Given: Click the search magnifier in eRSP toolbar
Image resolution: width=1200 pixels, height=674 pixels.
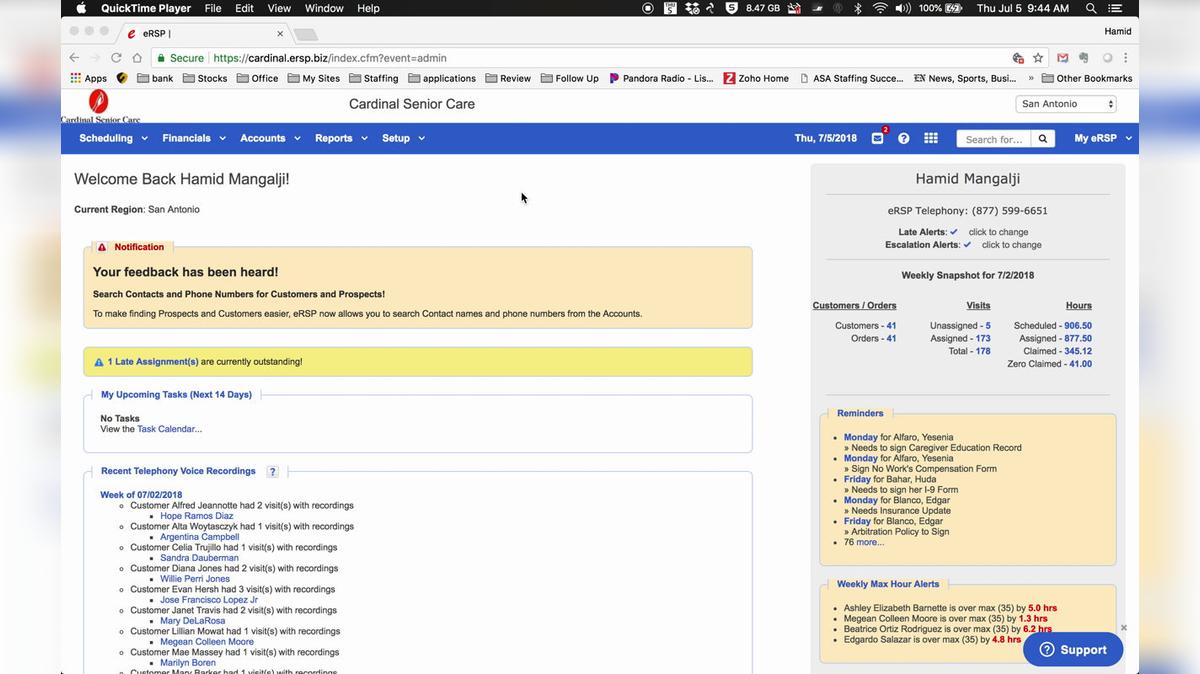Looking at the screenshot, I should (x=1042, y=139).
